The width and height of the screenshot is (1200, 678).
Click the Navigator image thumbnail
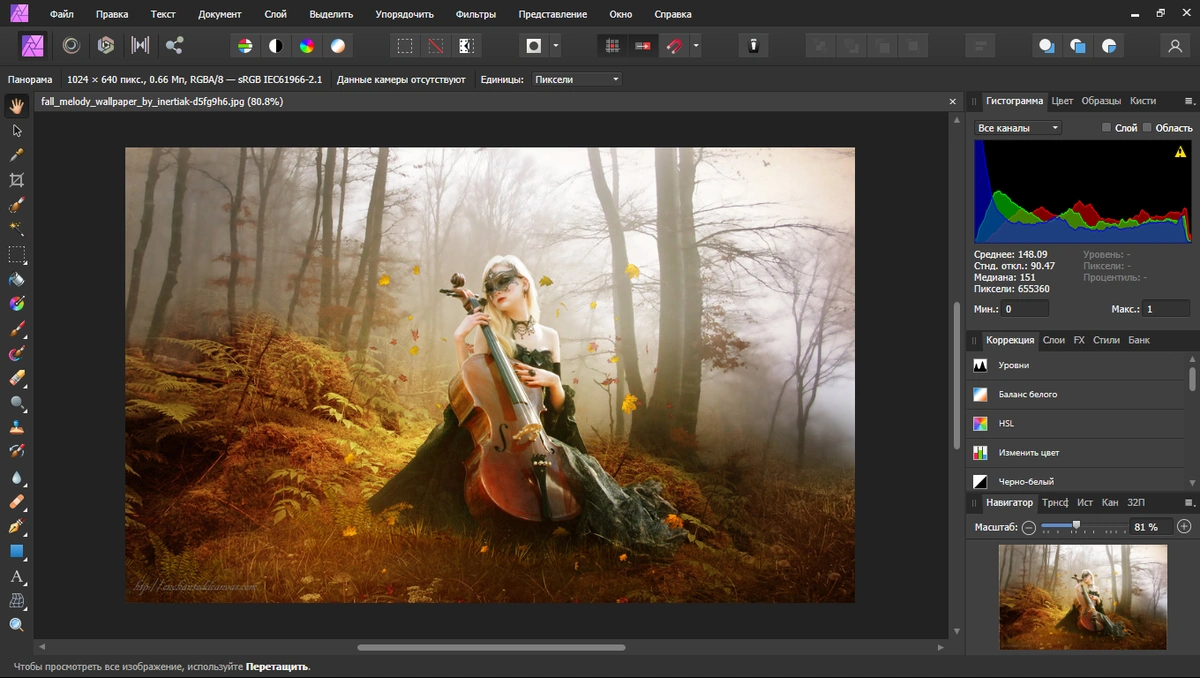coord(1083,597)
